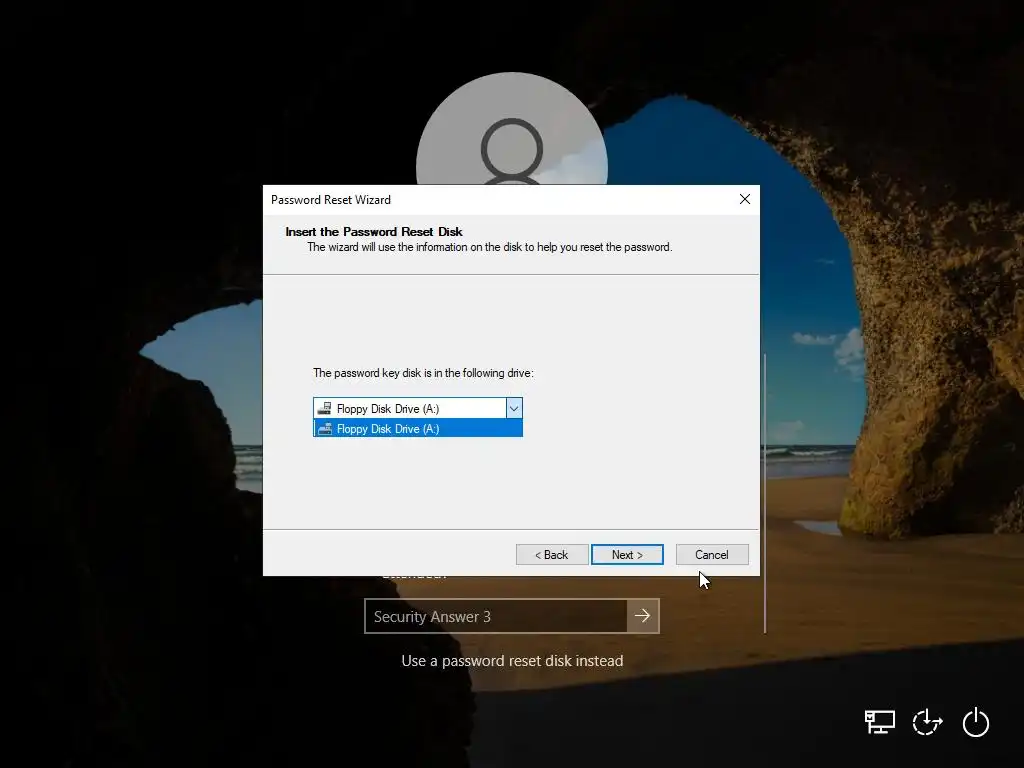Screen dimensions: 1024x768
Task: Click the wizard description sentence about the disk
Action: (x=490, y=247)
